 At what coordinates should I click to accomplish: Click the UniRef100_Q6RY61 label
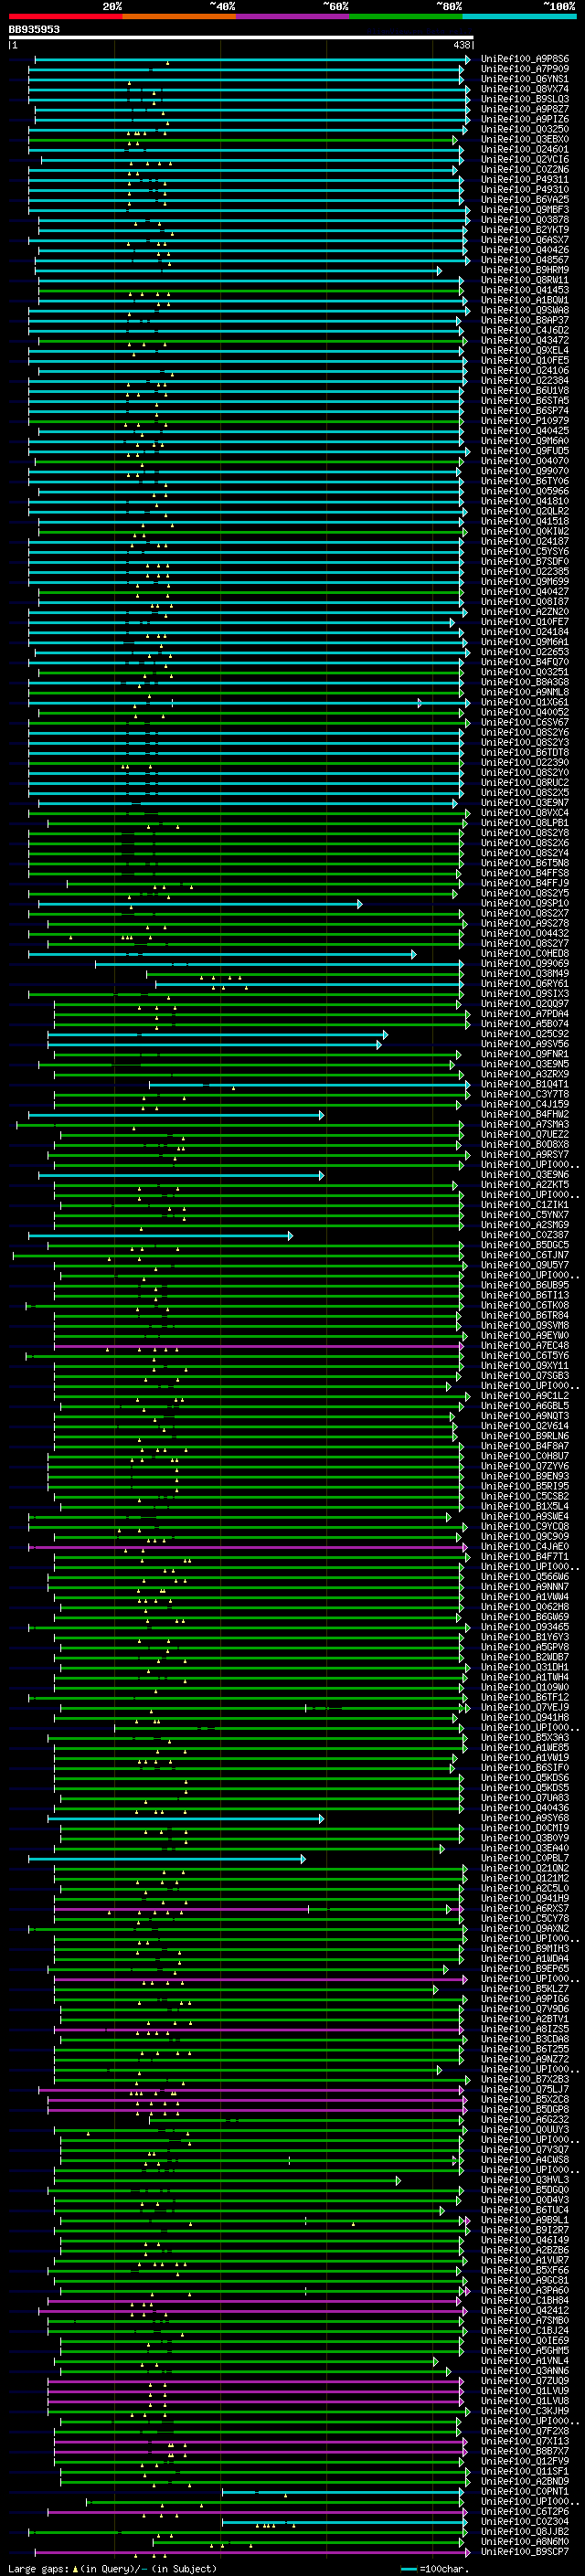[524, 984]
